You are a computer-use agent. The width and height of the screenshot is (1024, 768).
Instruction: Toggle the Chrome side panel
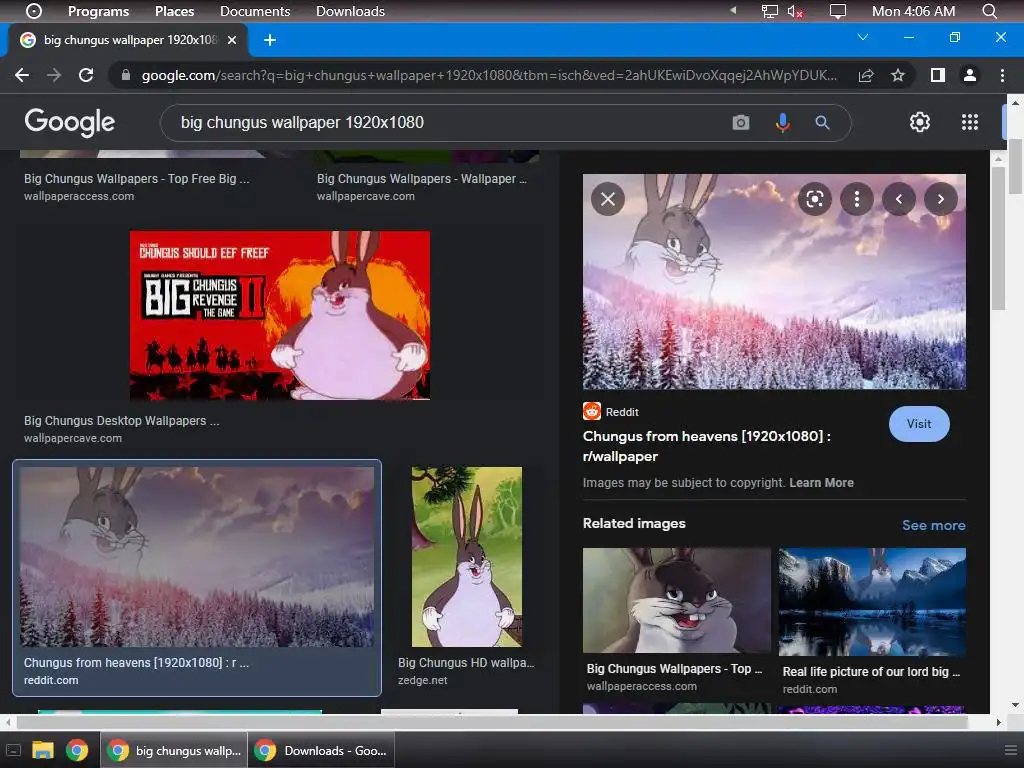(938, 75)
